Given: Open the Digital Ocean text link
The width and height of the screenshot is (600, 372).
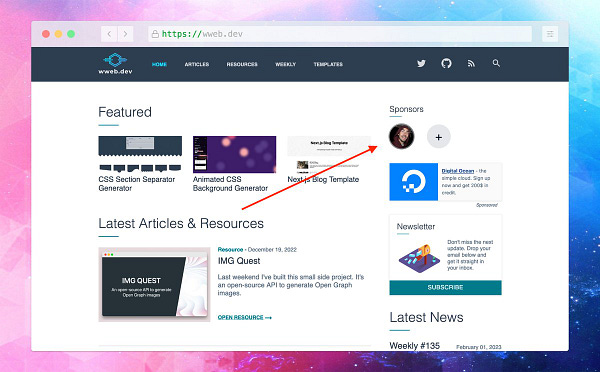Looking at the screenshot, I should (x=458, y=171).
